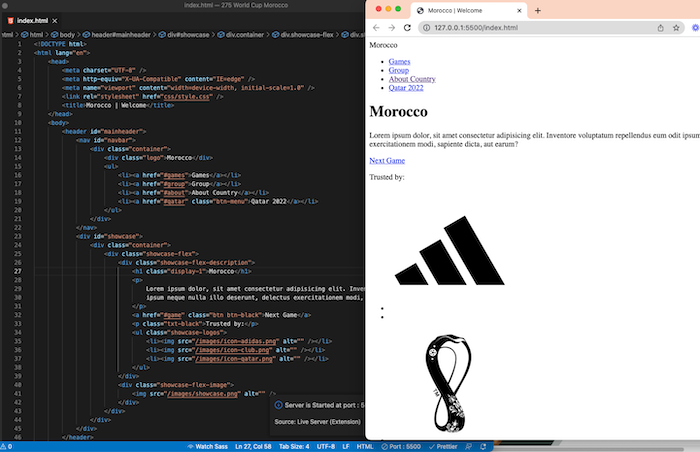Click the #qatar href in line 19
The height and width of the screenshot is (452, 700).
[174, 201]
